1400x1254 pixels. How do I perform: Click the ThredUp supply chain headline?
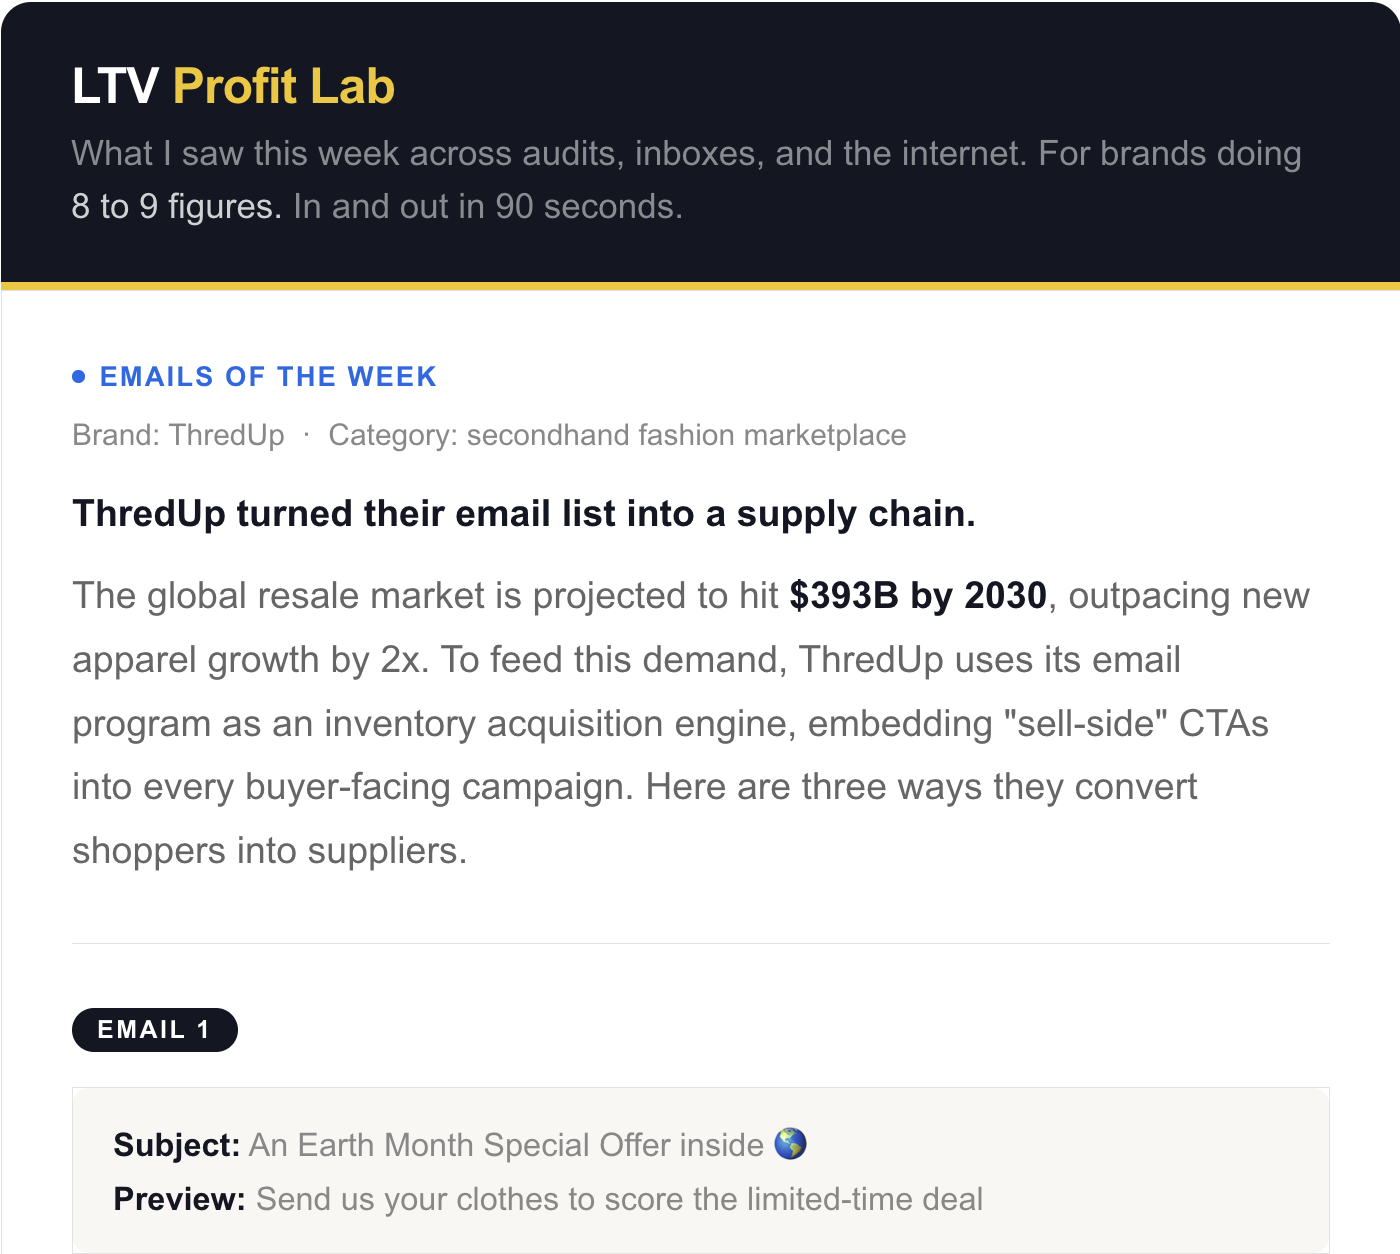[x=523, y=514]
